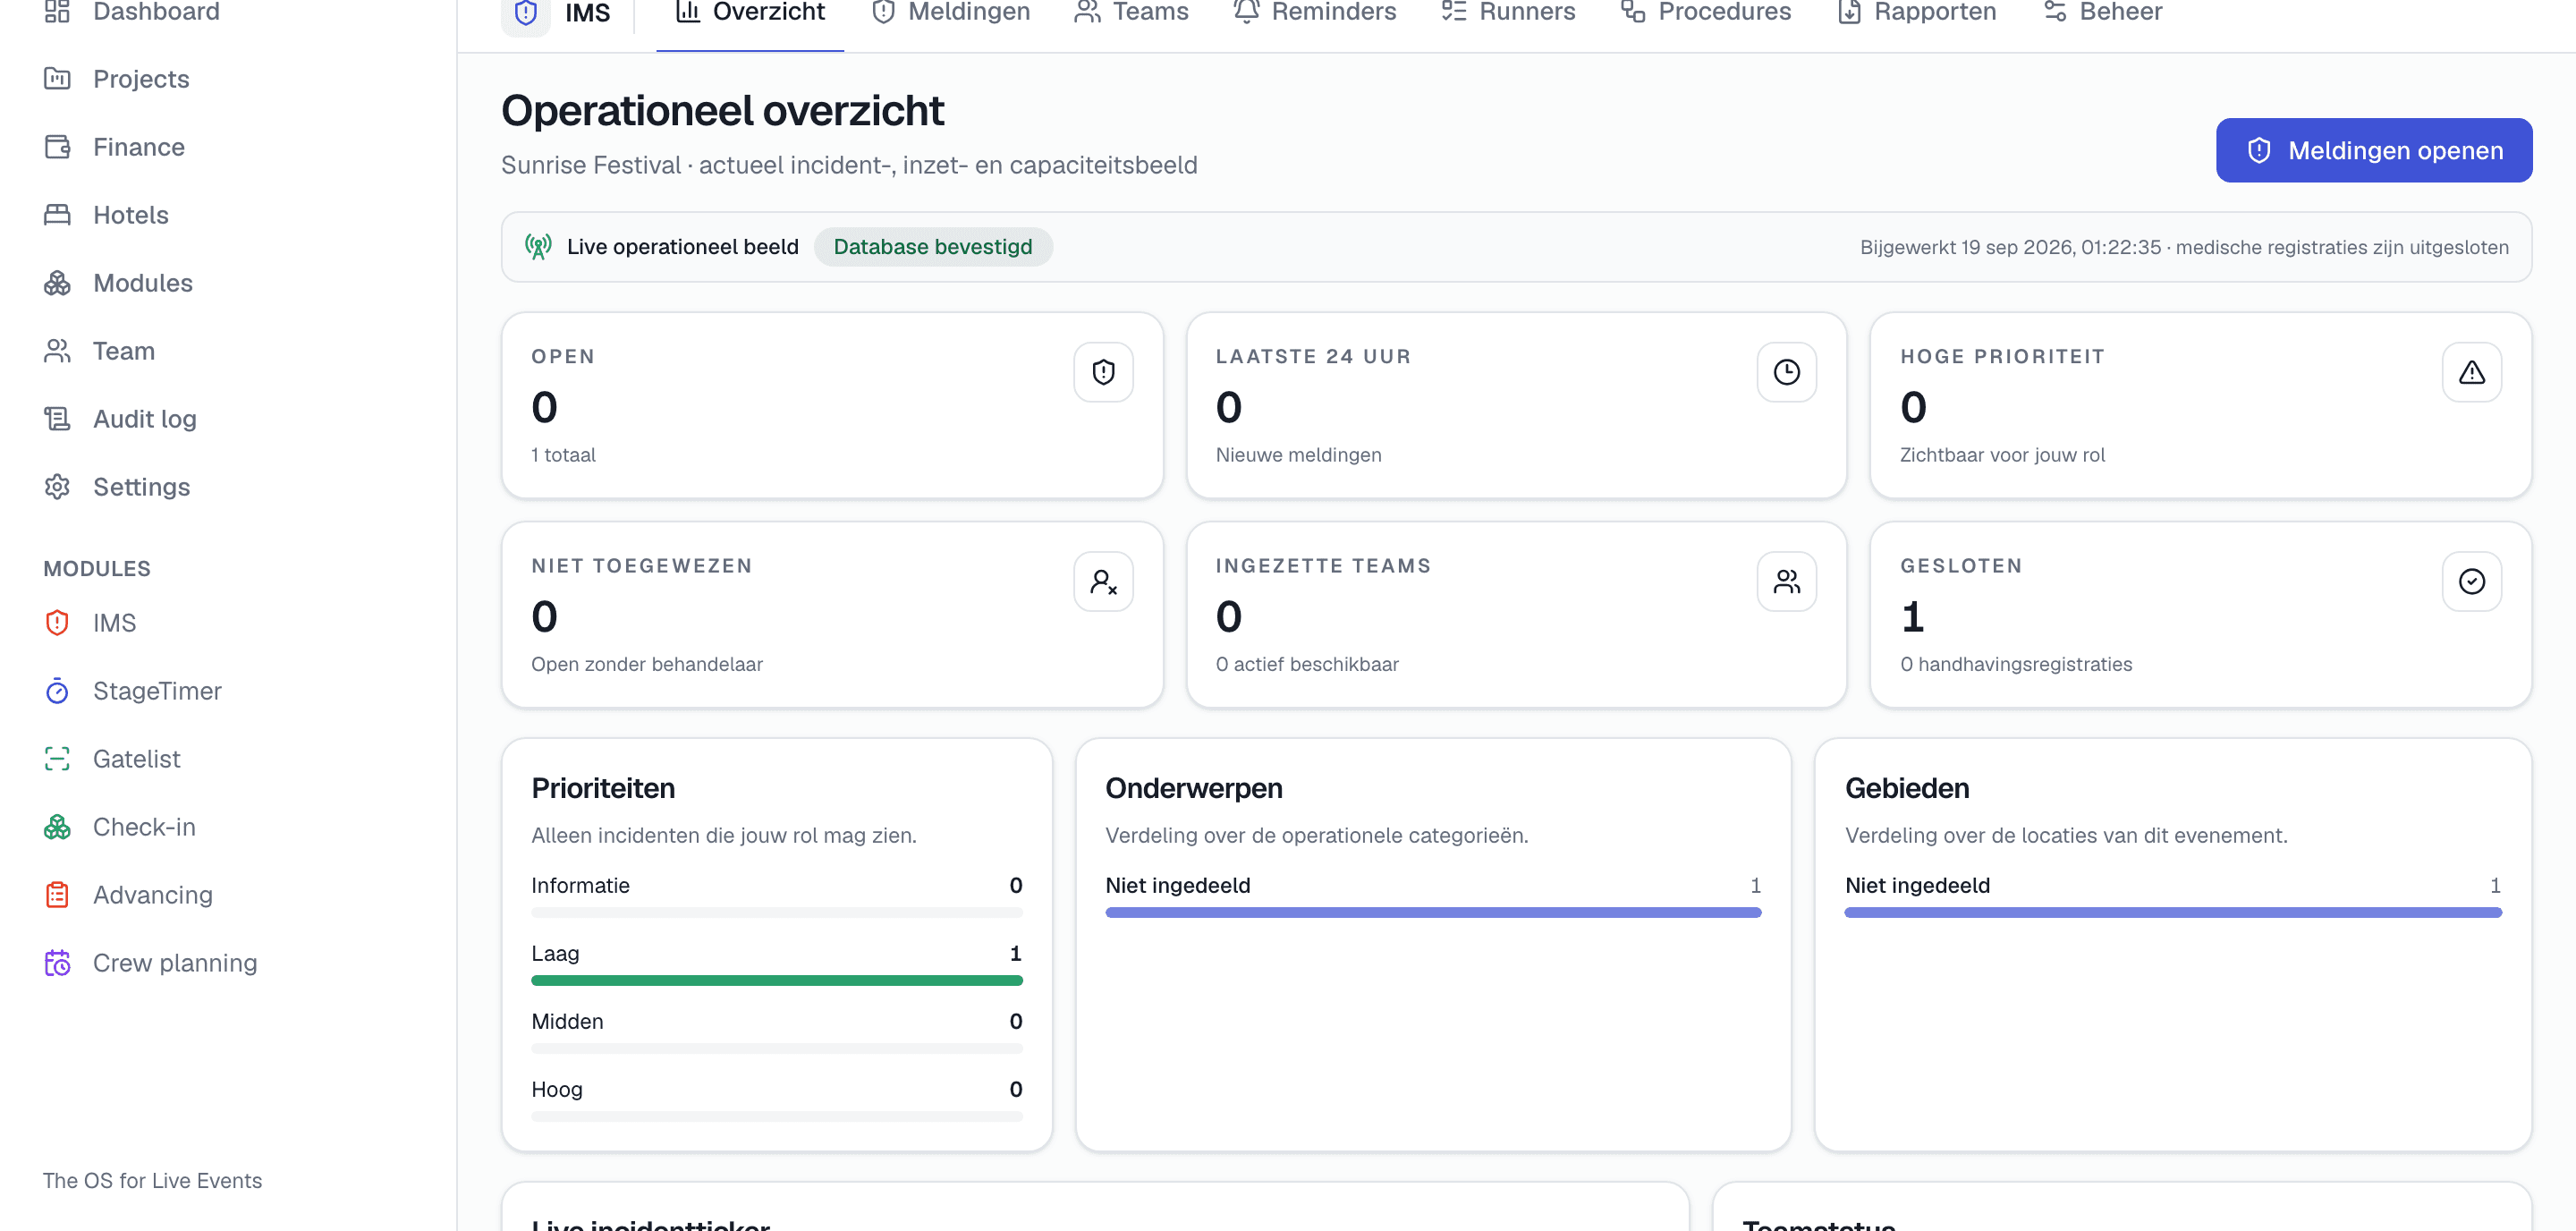This screenshot has height=1231, width=2576.
Task: Click the Midden priority row
Action: (x=777, y=1031)
